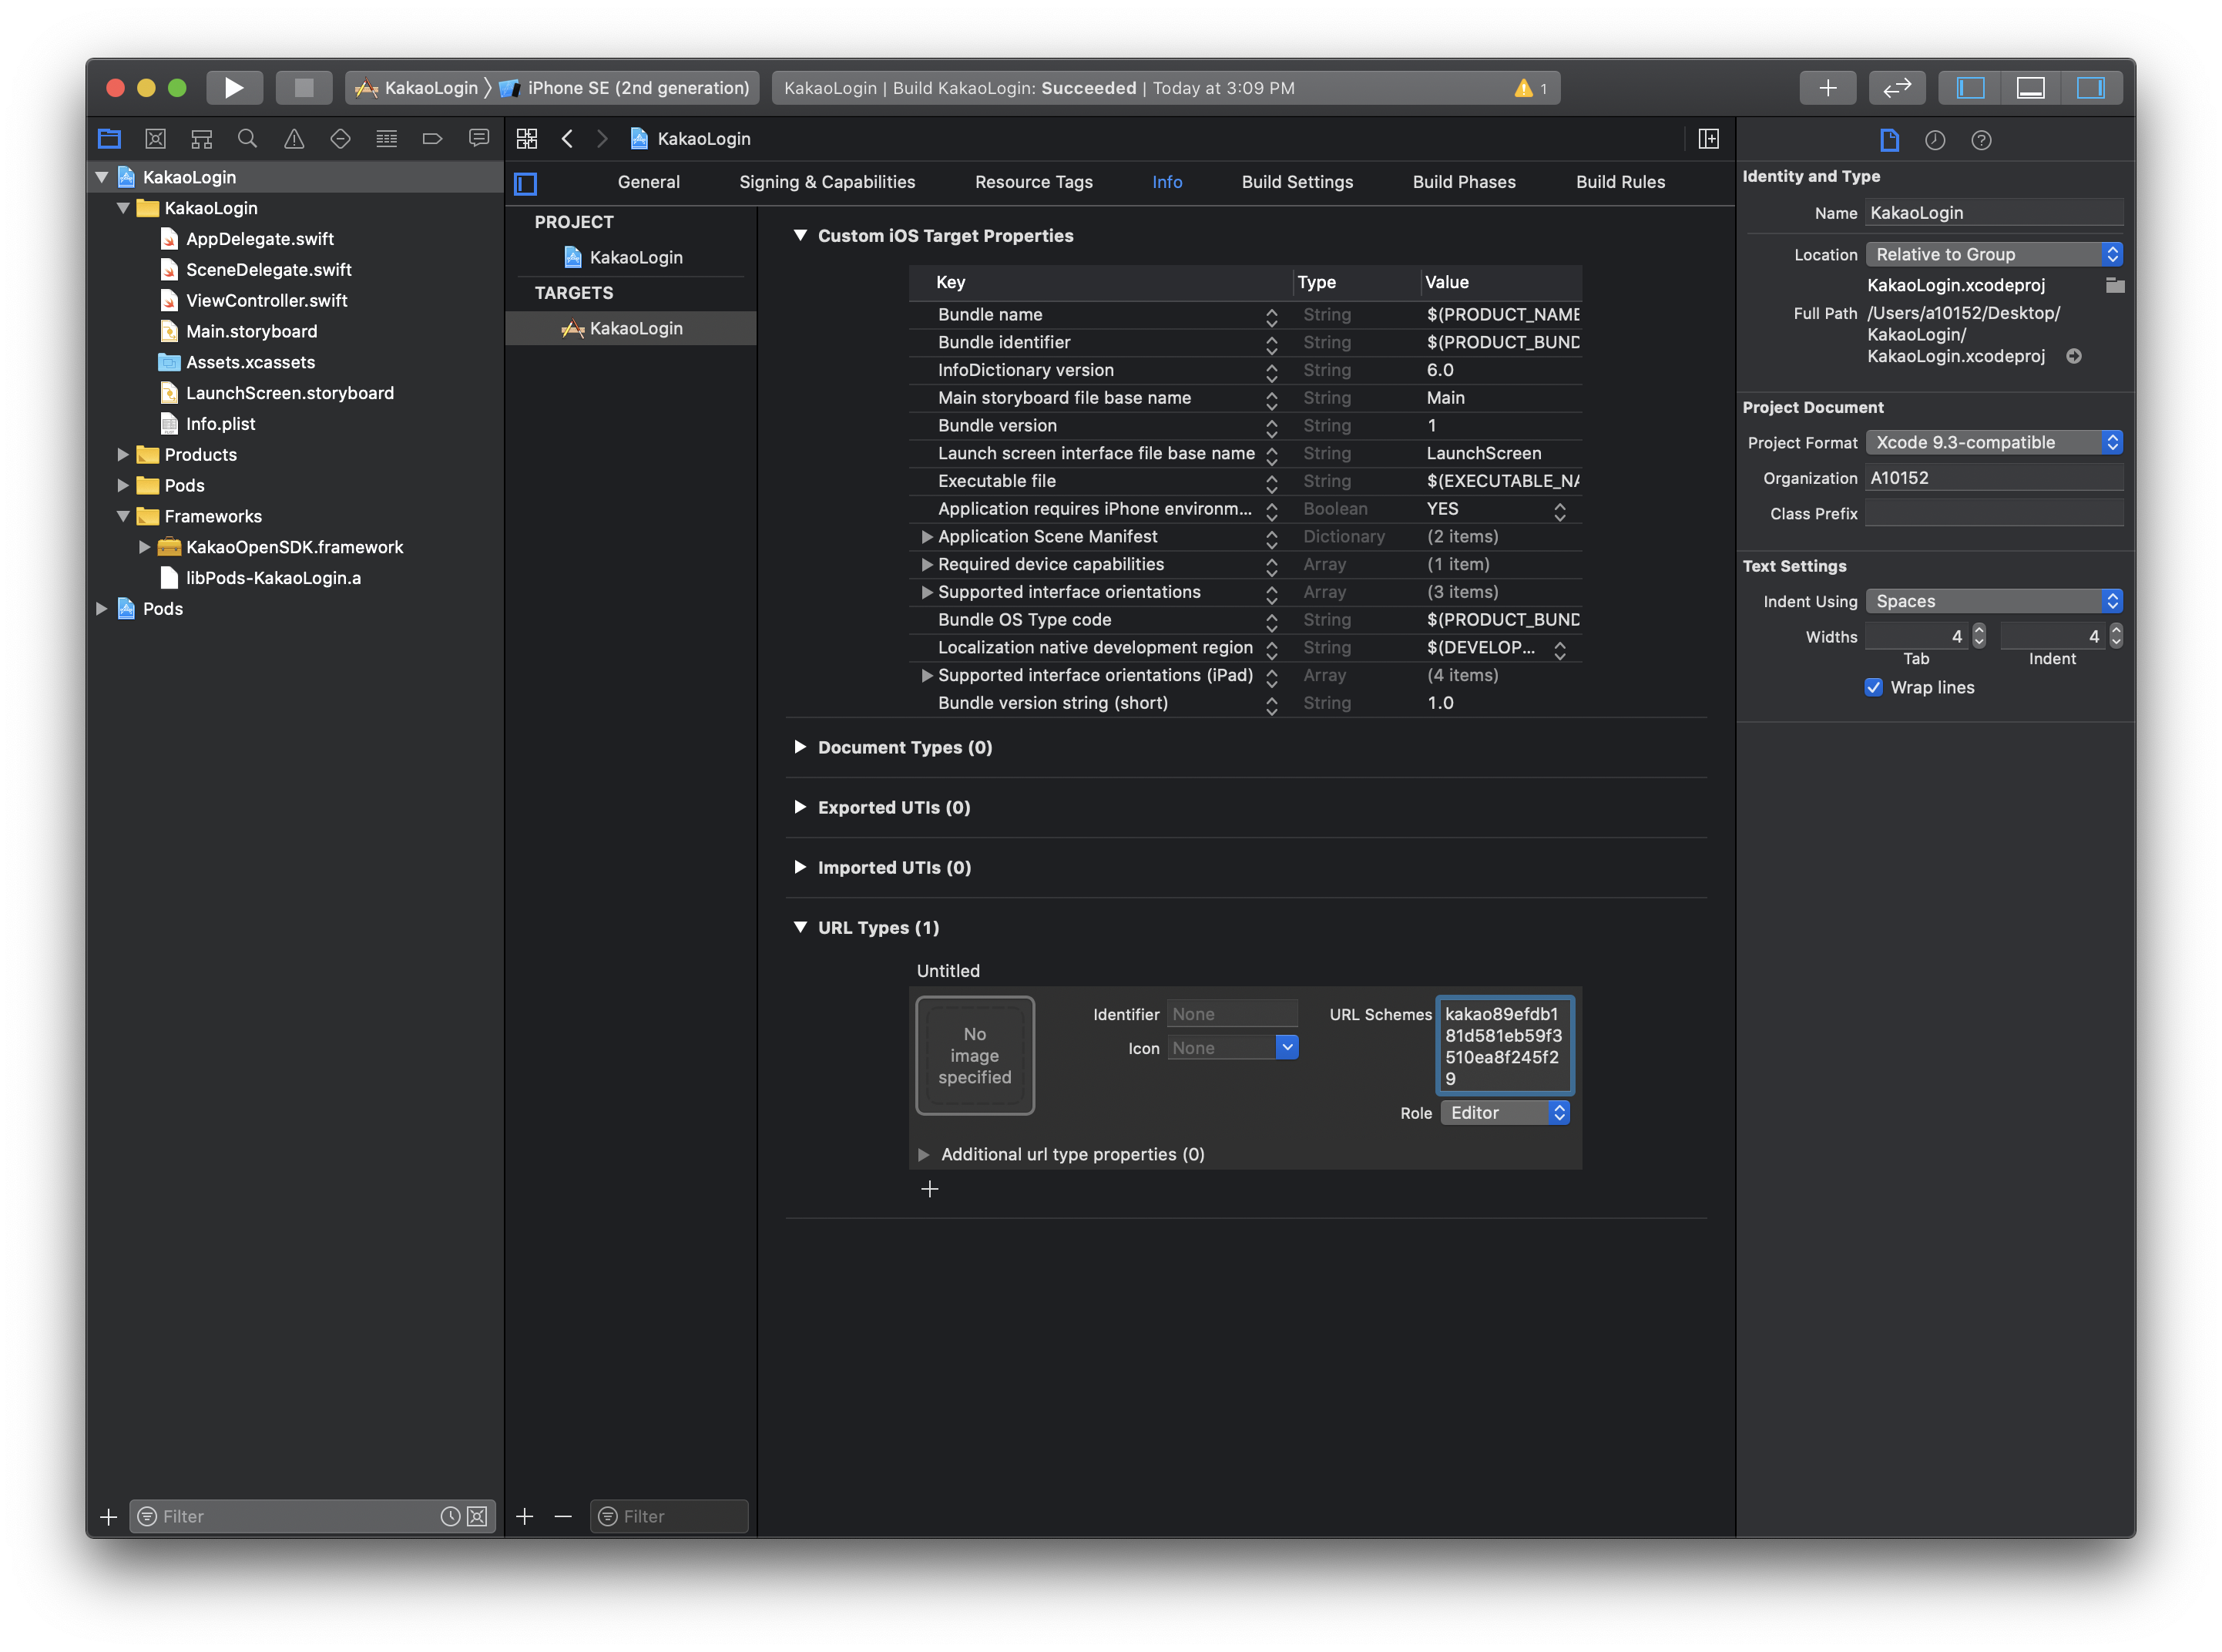Expand the Products folder in navigator

pos(123,455)
